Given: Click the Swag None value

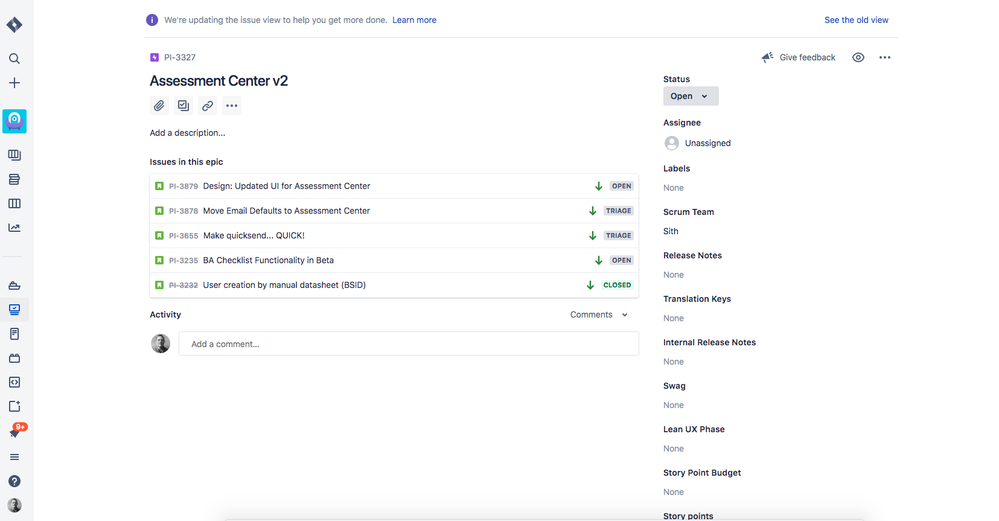Looking at the screenshot, I should coord(673,405).
